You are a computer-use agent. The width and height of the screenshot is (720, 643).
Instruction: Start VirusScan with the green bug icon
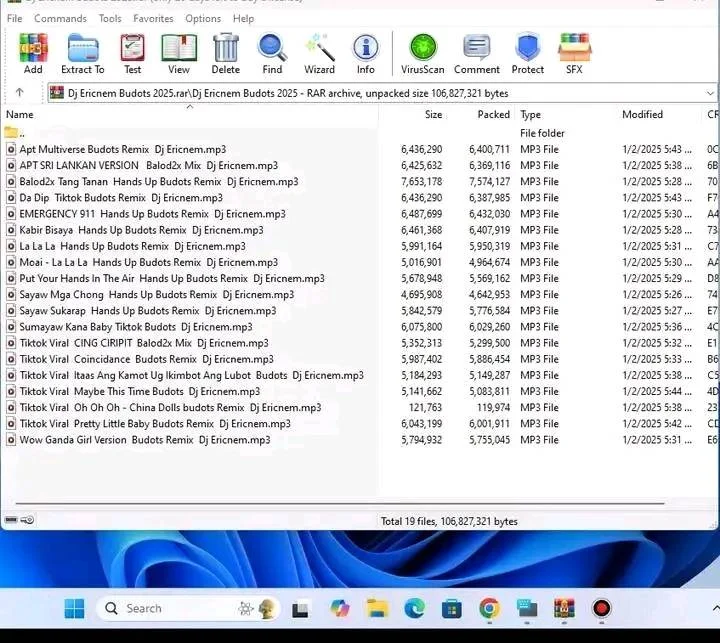(422, 53)
